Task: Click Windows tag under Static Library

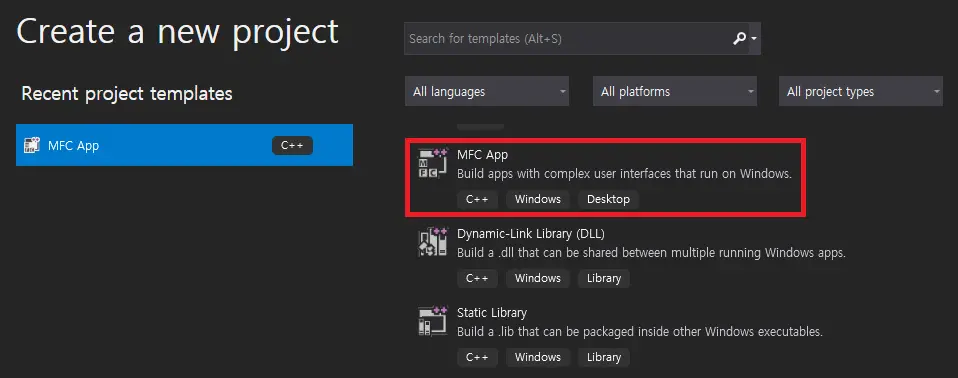Action: (x=538, y=357)
